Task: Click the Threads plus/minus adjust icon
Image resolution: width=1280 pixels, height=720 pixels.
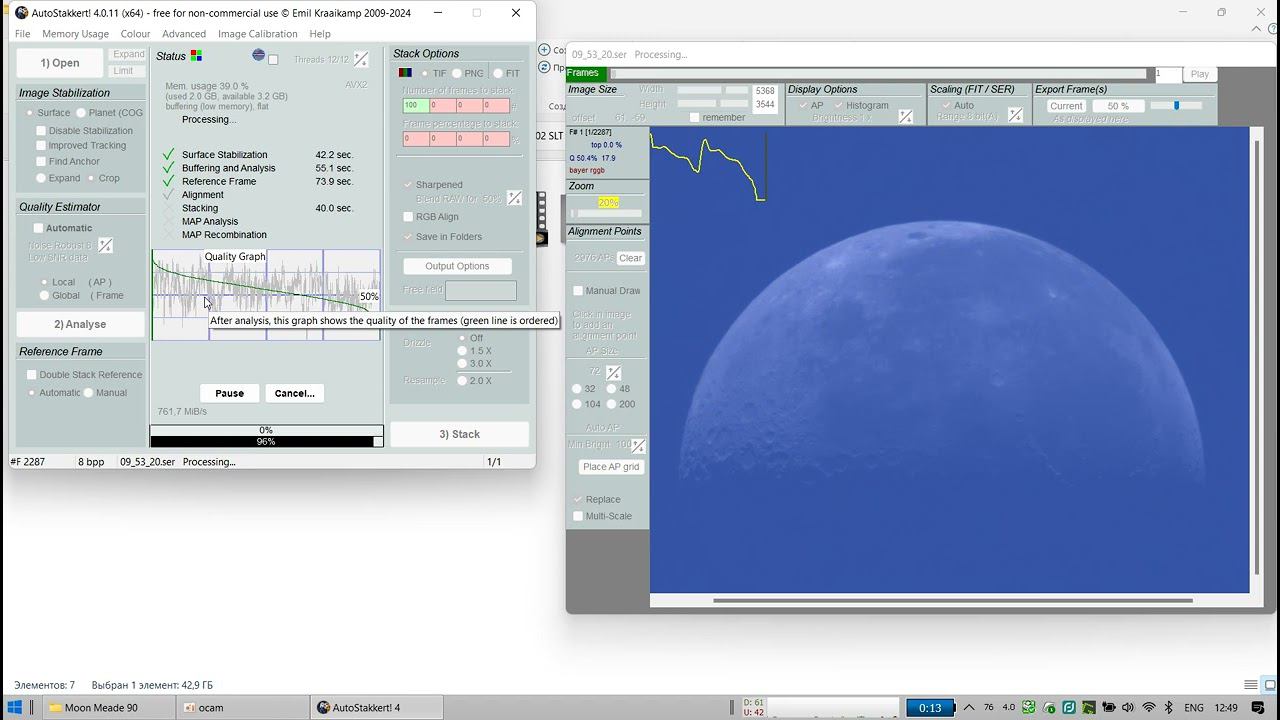Action: tap(361, 60)
